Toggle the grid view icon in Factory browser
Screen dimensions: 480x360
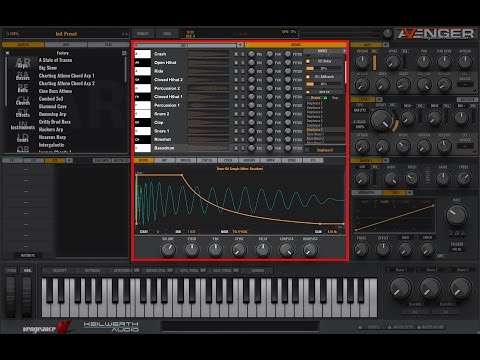tap(124, 53)
